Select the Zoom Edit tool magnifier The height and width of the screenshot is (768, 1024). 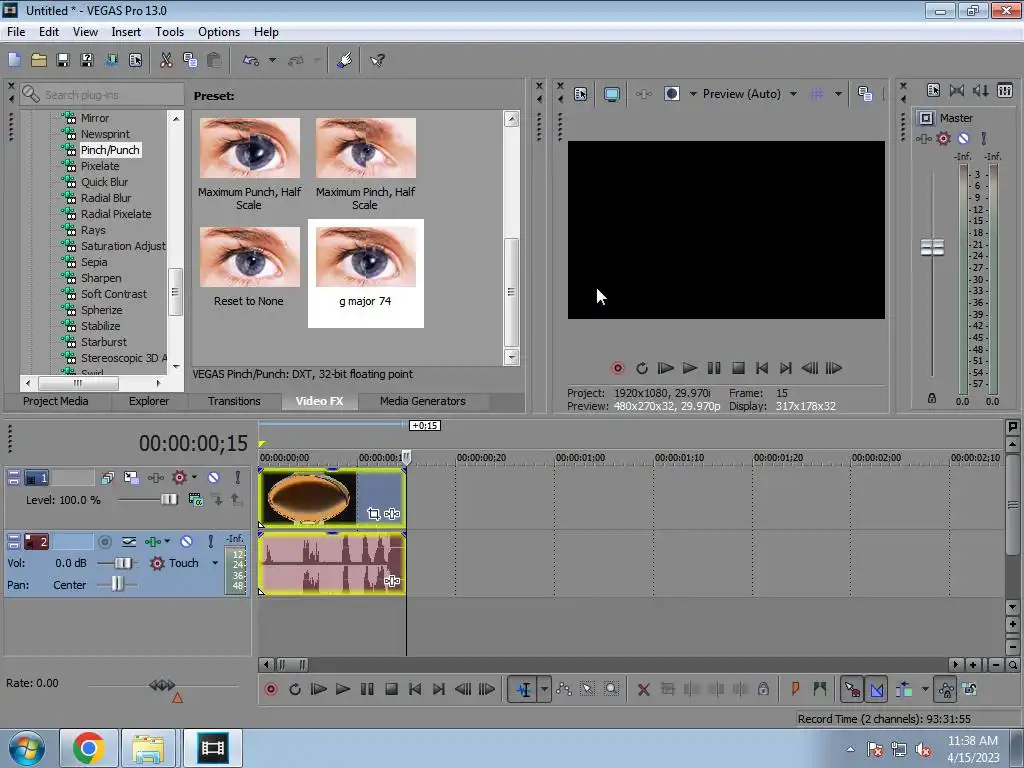point(611,689)
